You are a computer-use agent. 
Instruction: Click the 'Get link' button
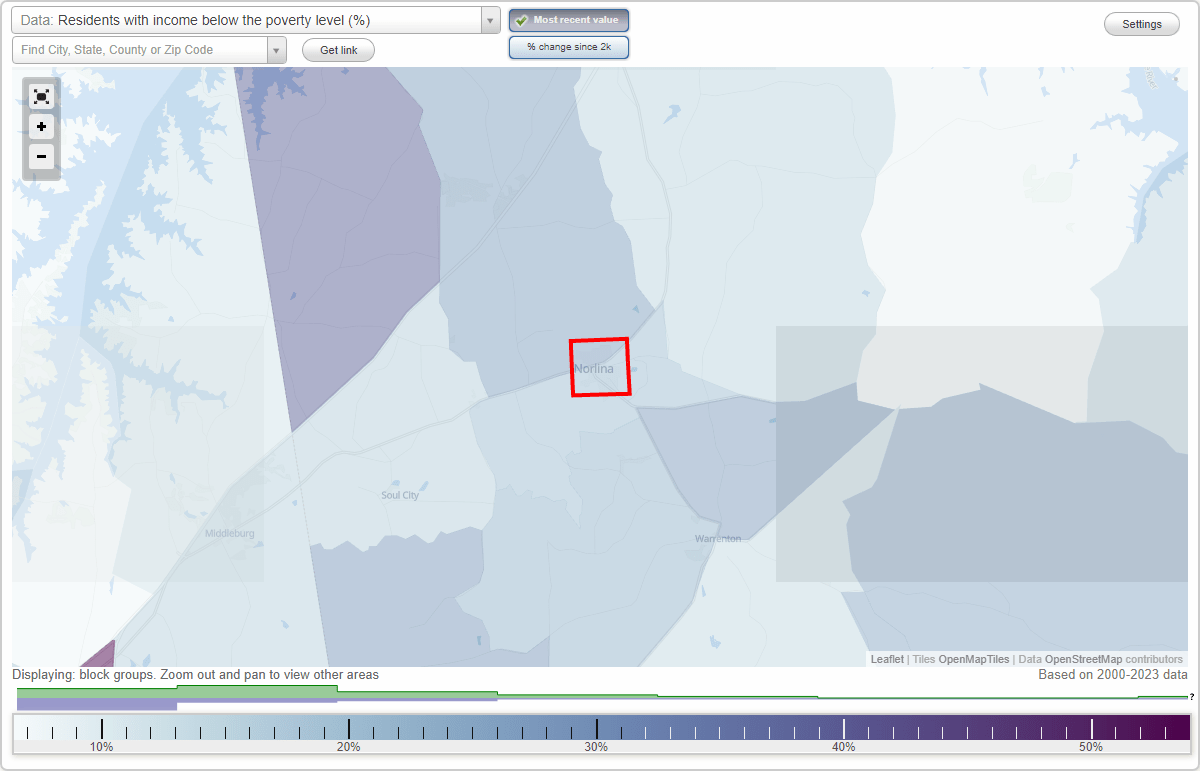tap(337, 49)
